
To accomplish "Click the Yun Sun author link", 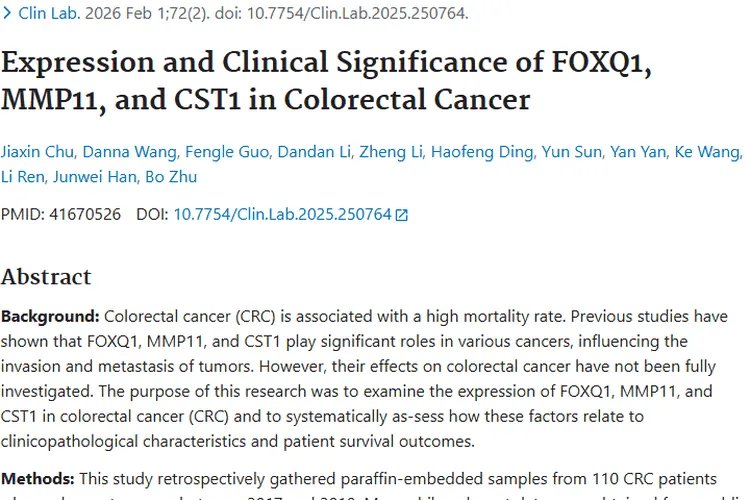I will click(571, 152).
